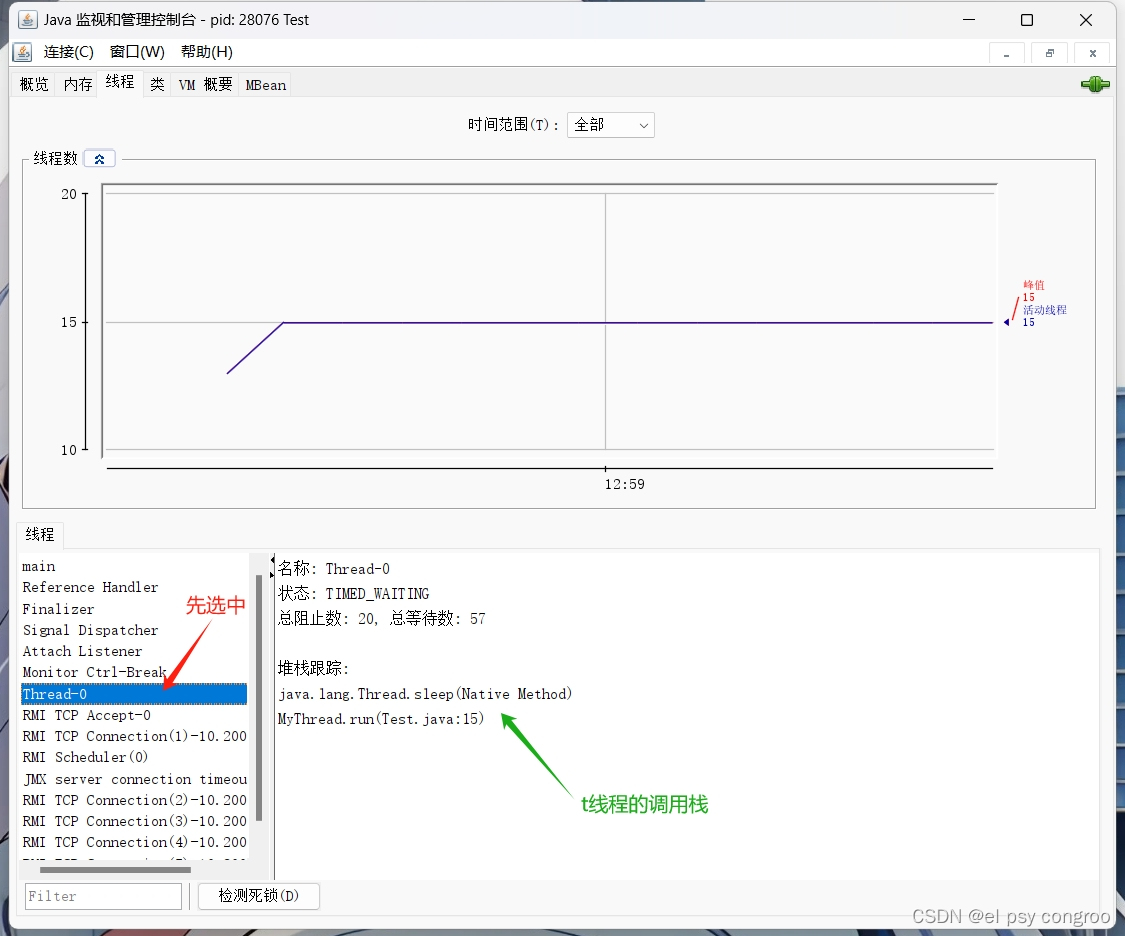Viewport: 1125px width, 936px height.
Task: Click the 12:59 time axis label
Action: coord(624,484)
